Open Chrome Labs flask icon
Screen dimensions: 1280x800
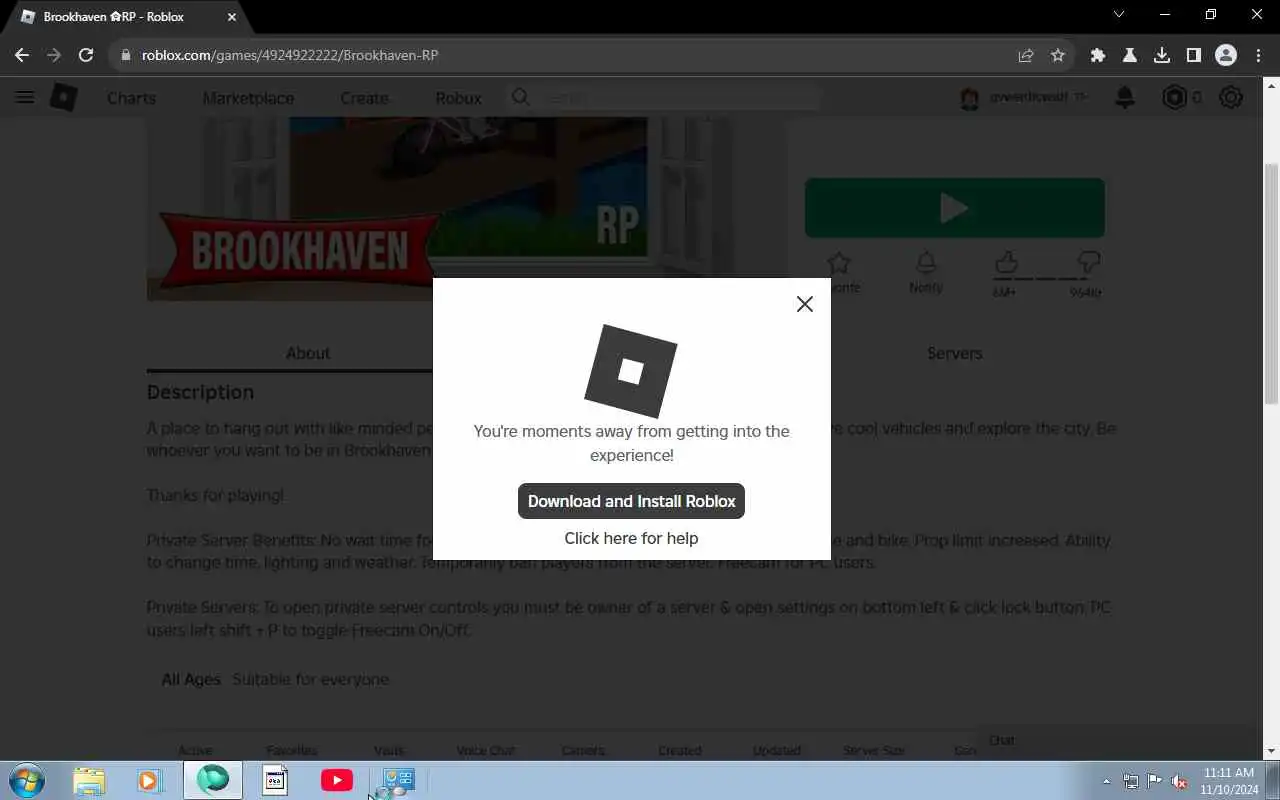[1130, 55]
